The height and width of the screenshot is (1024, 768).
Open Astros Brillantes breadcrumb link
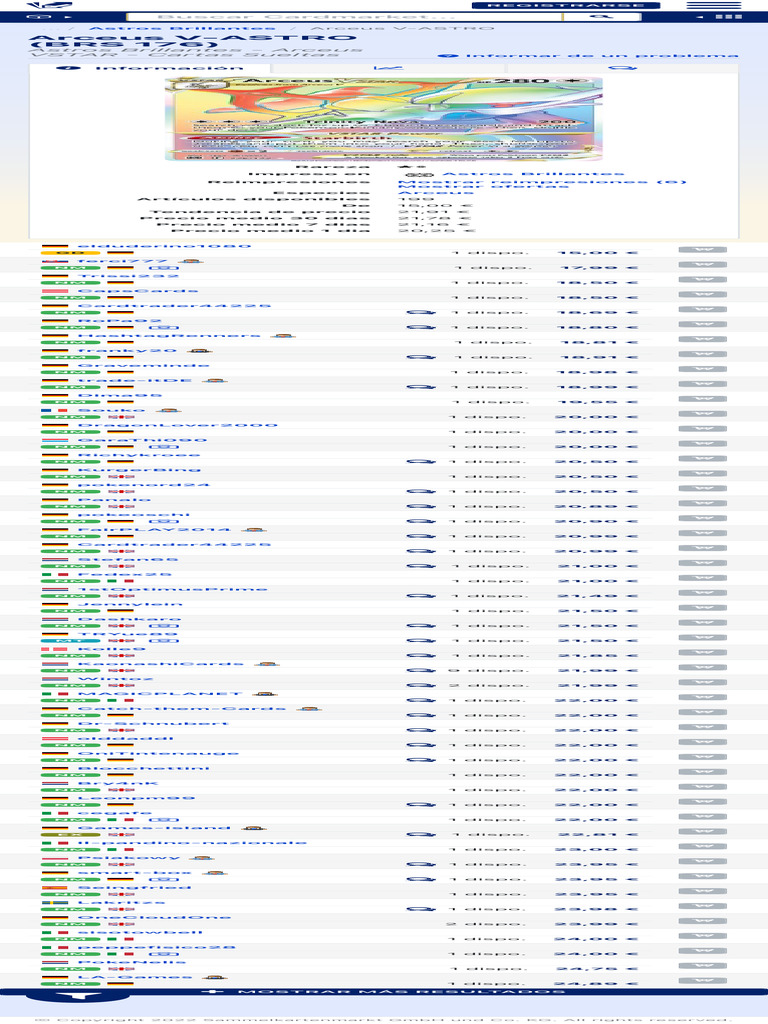click(182, 28)
